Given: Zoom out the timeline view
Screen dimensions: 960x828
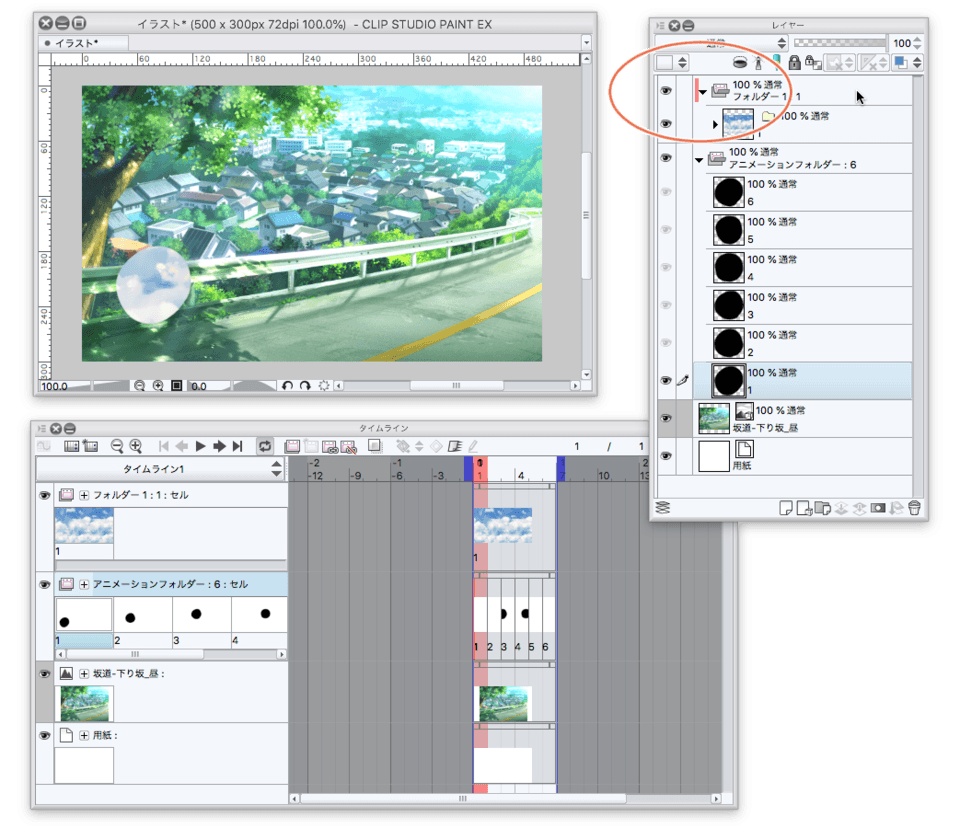Looking at the screenshot, I should (x=117, y=446).
